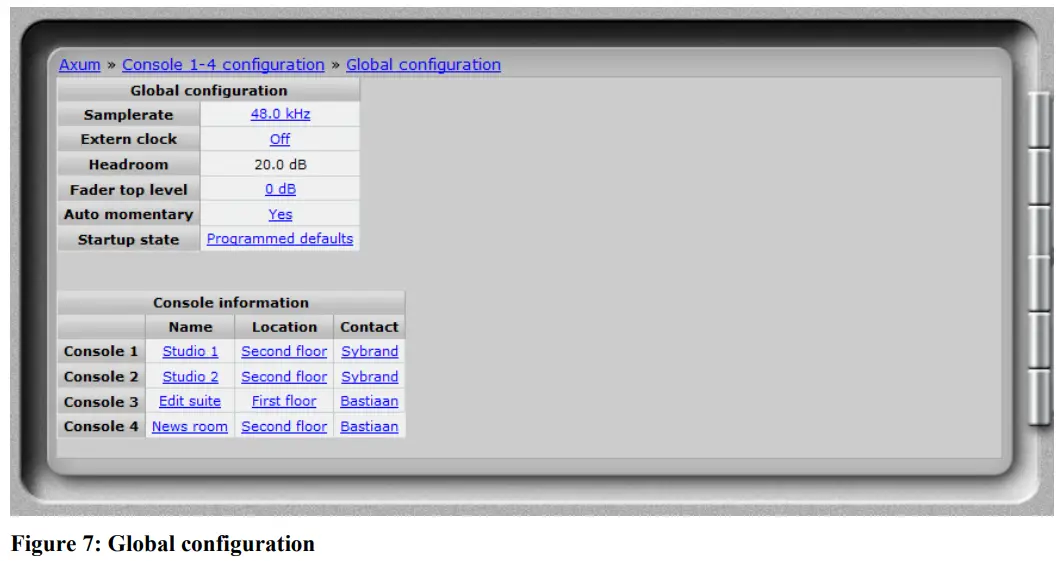
Task: Edit Console 4 contact Bastiaan
Action: click(369, 427)
